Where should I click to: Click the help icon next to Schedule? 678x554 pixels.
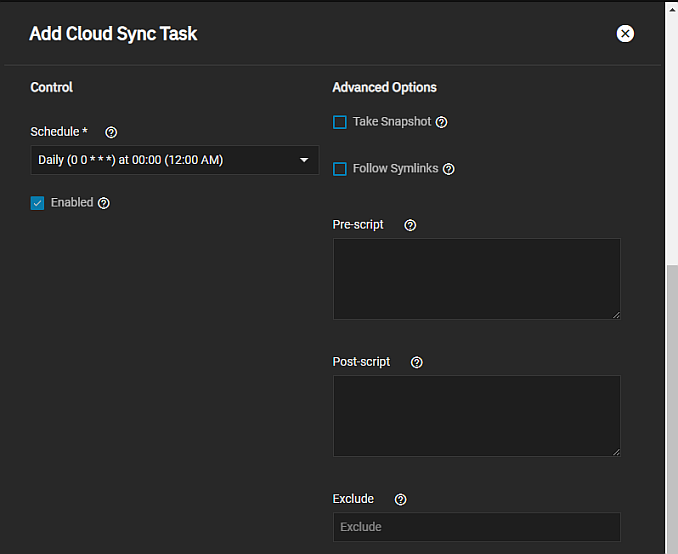pyautogui.click(x=111, y=132)
